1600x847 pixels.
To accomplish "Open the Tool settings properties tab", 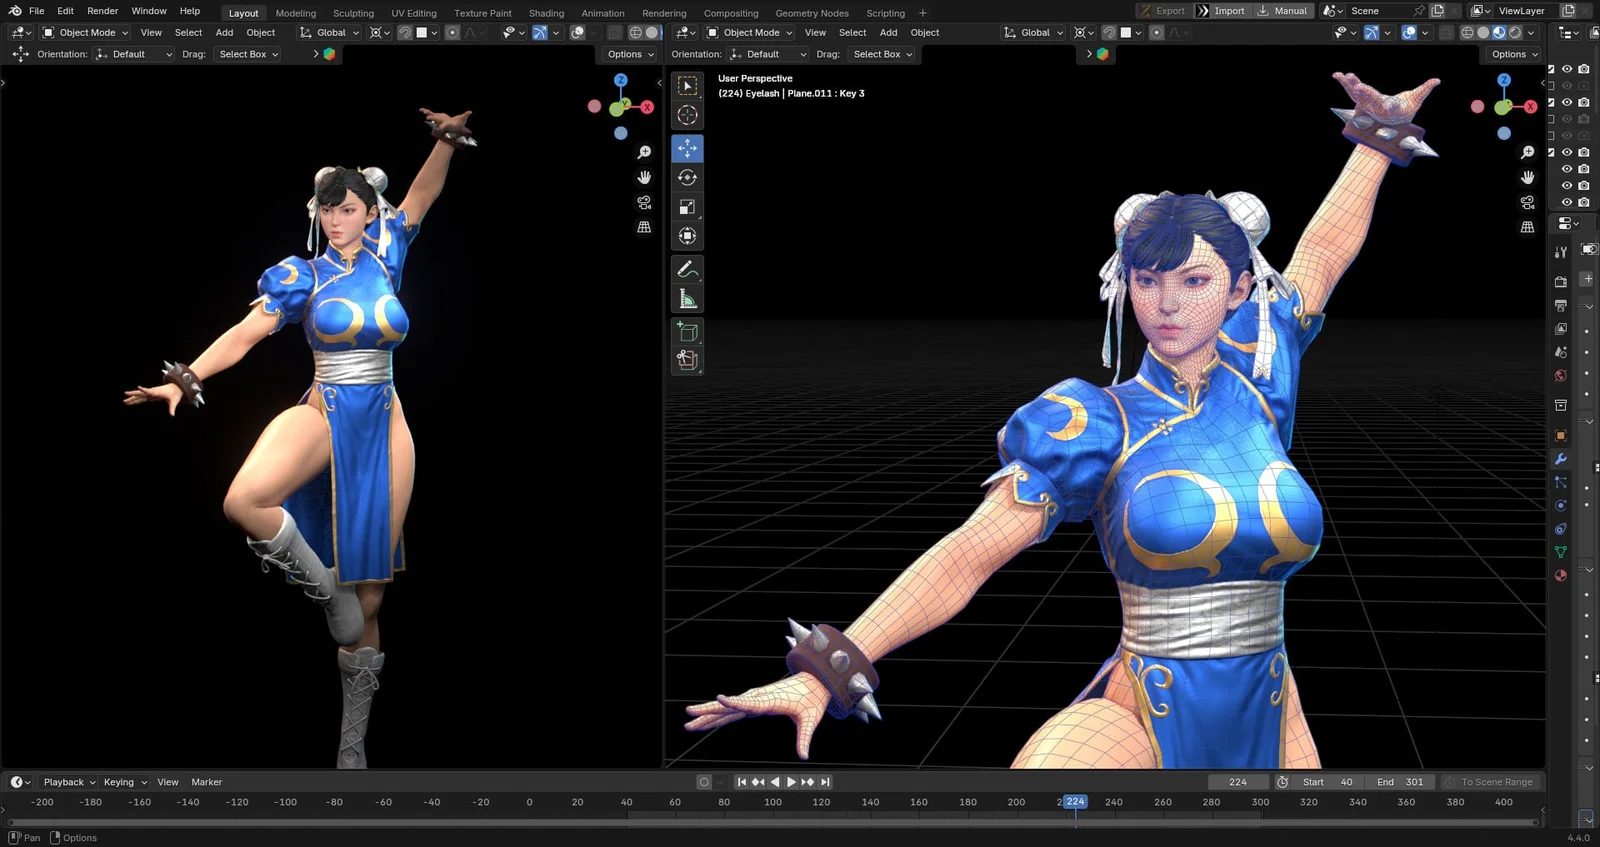I will pos(1560,251).
